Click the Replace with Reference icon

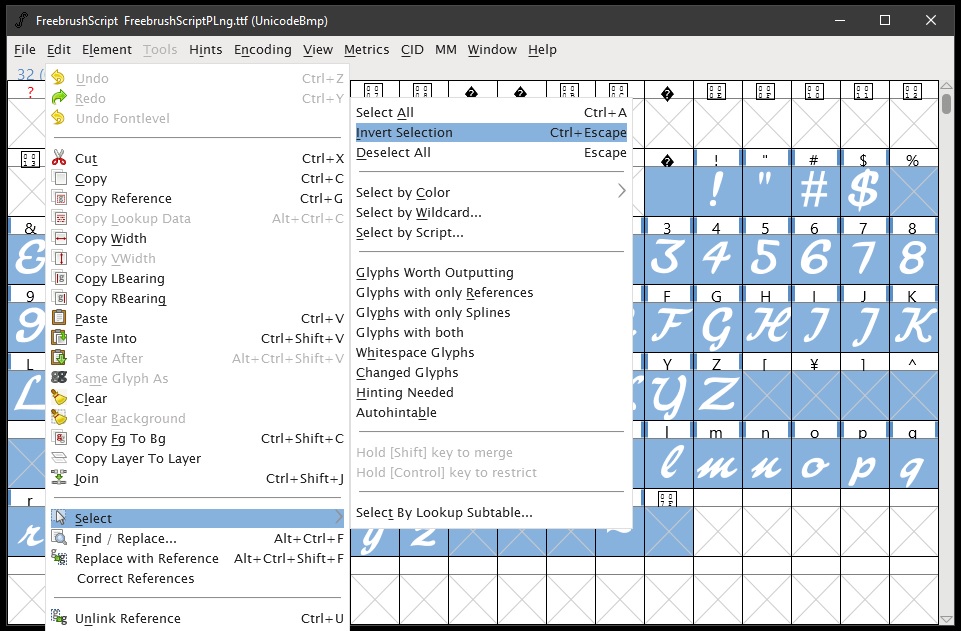pos(59,558)
